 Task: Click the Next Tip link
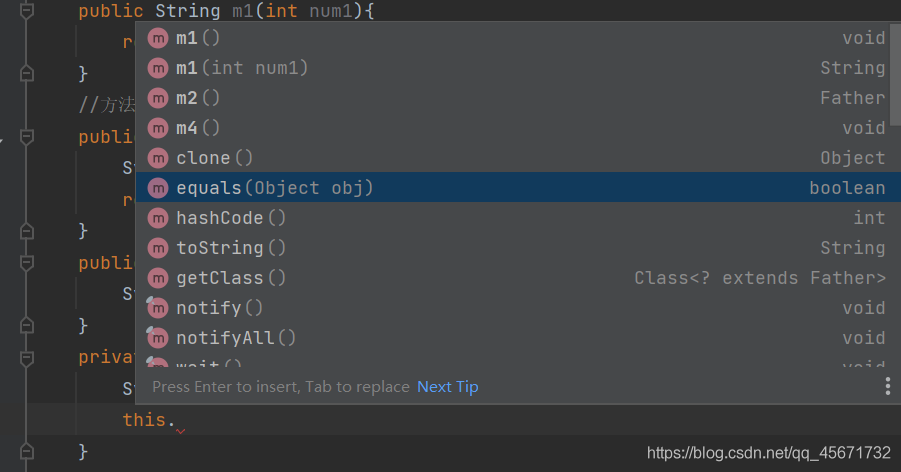(447, 387)
